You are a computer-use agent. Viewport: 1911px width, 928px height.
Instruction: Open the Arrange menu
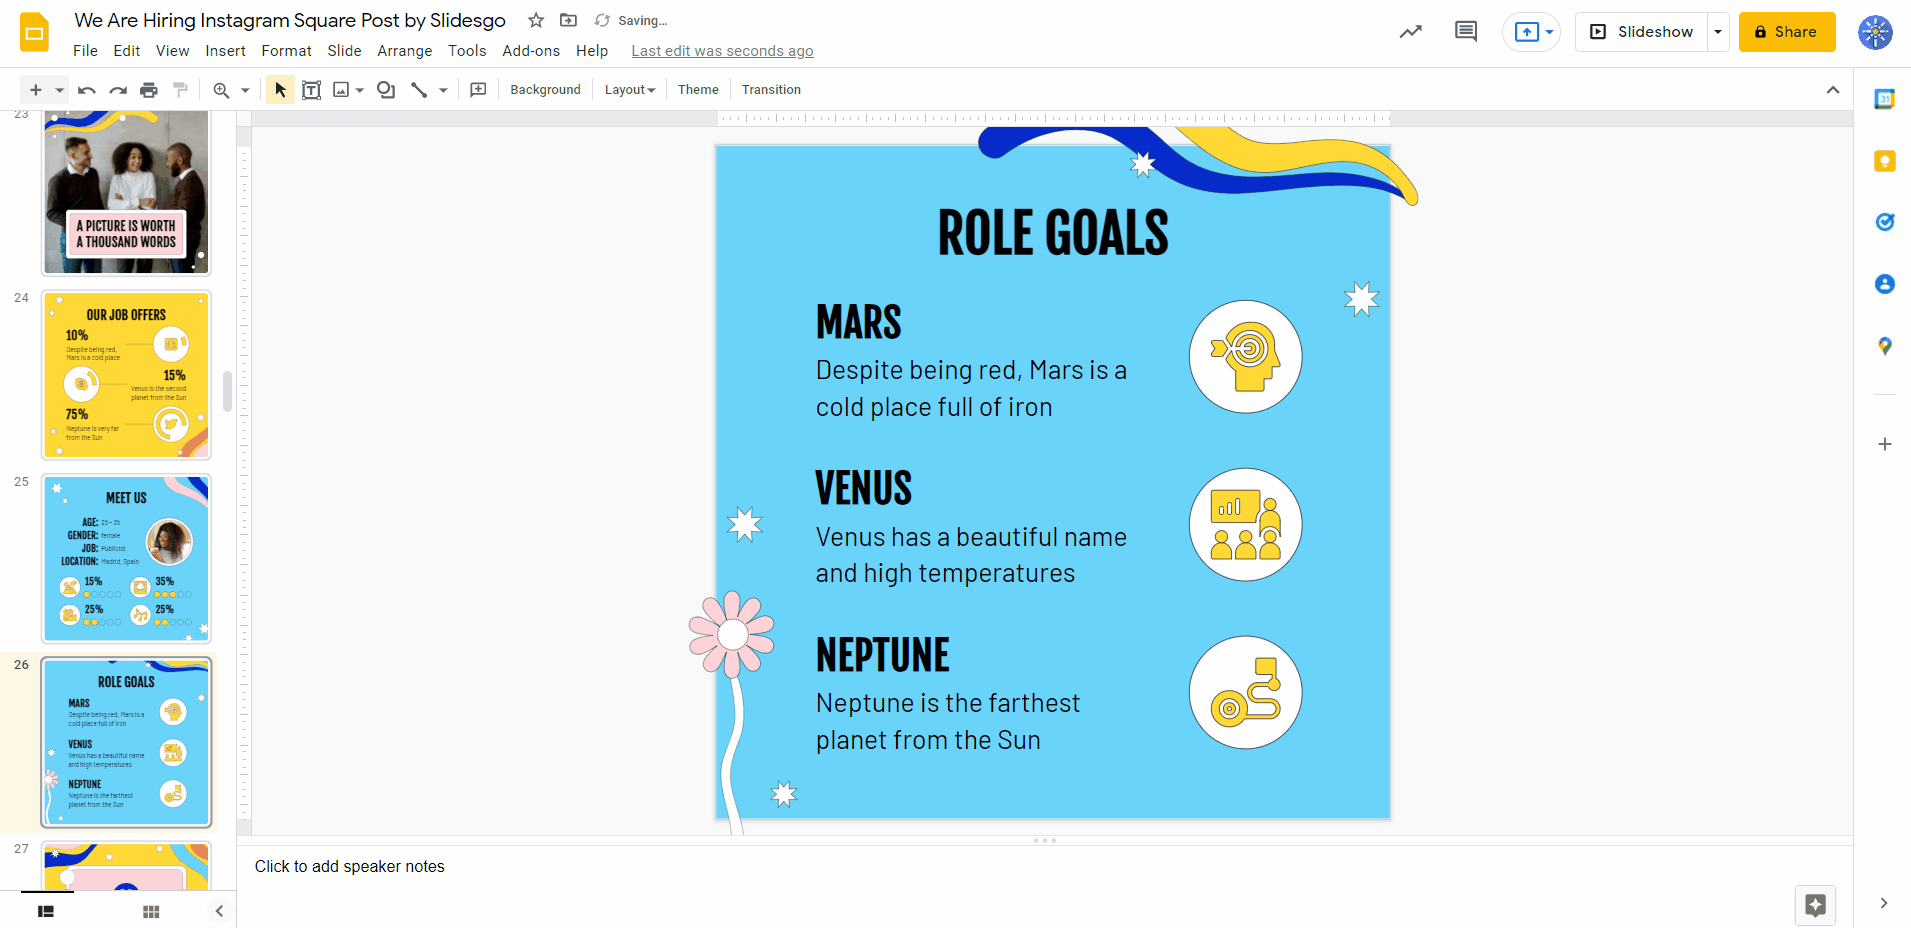(x=405, y=51)
